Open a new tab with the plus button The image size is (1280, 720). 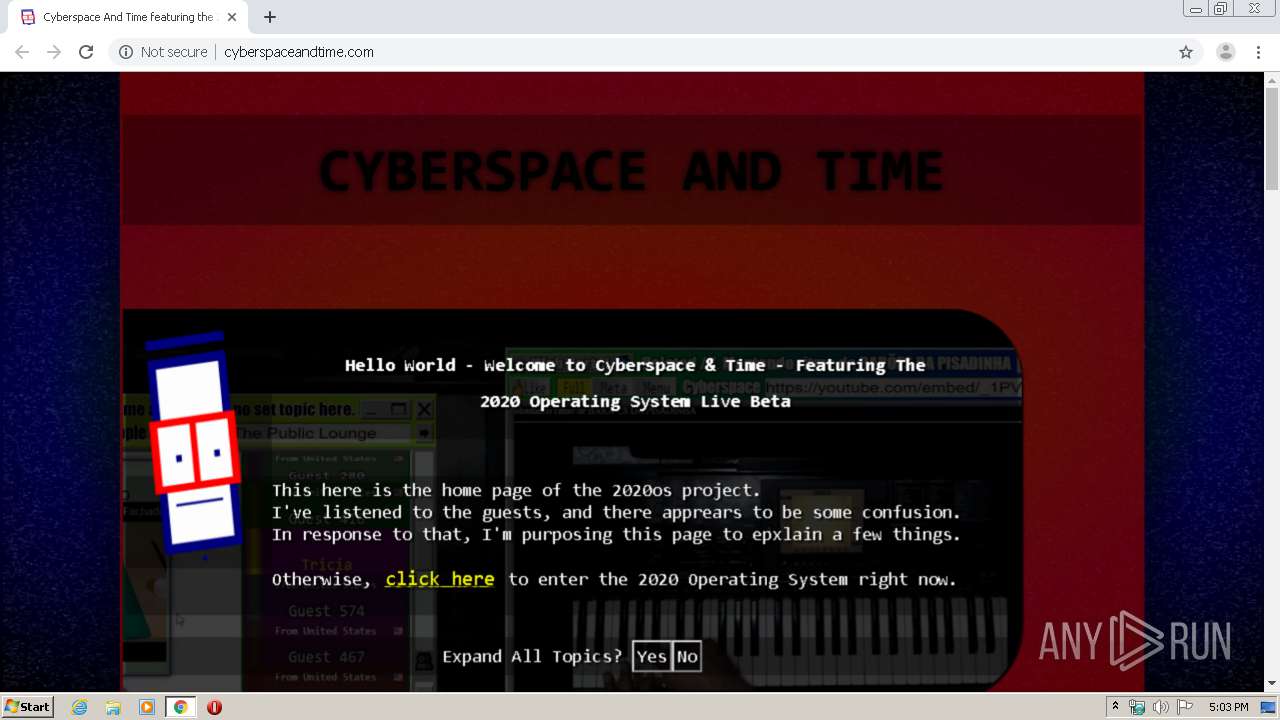click(270, 17)
